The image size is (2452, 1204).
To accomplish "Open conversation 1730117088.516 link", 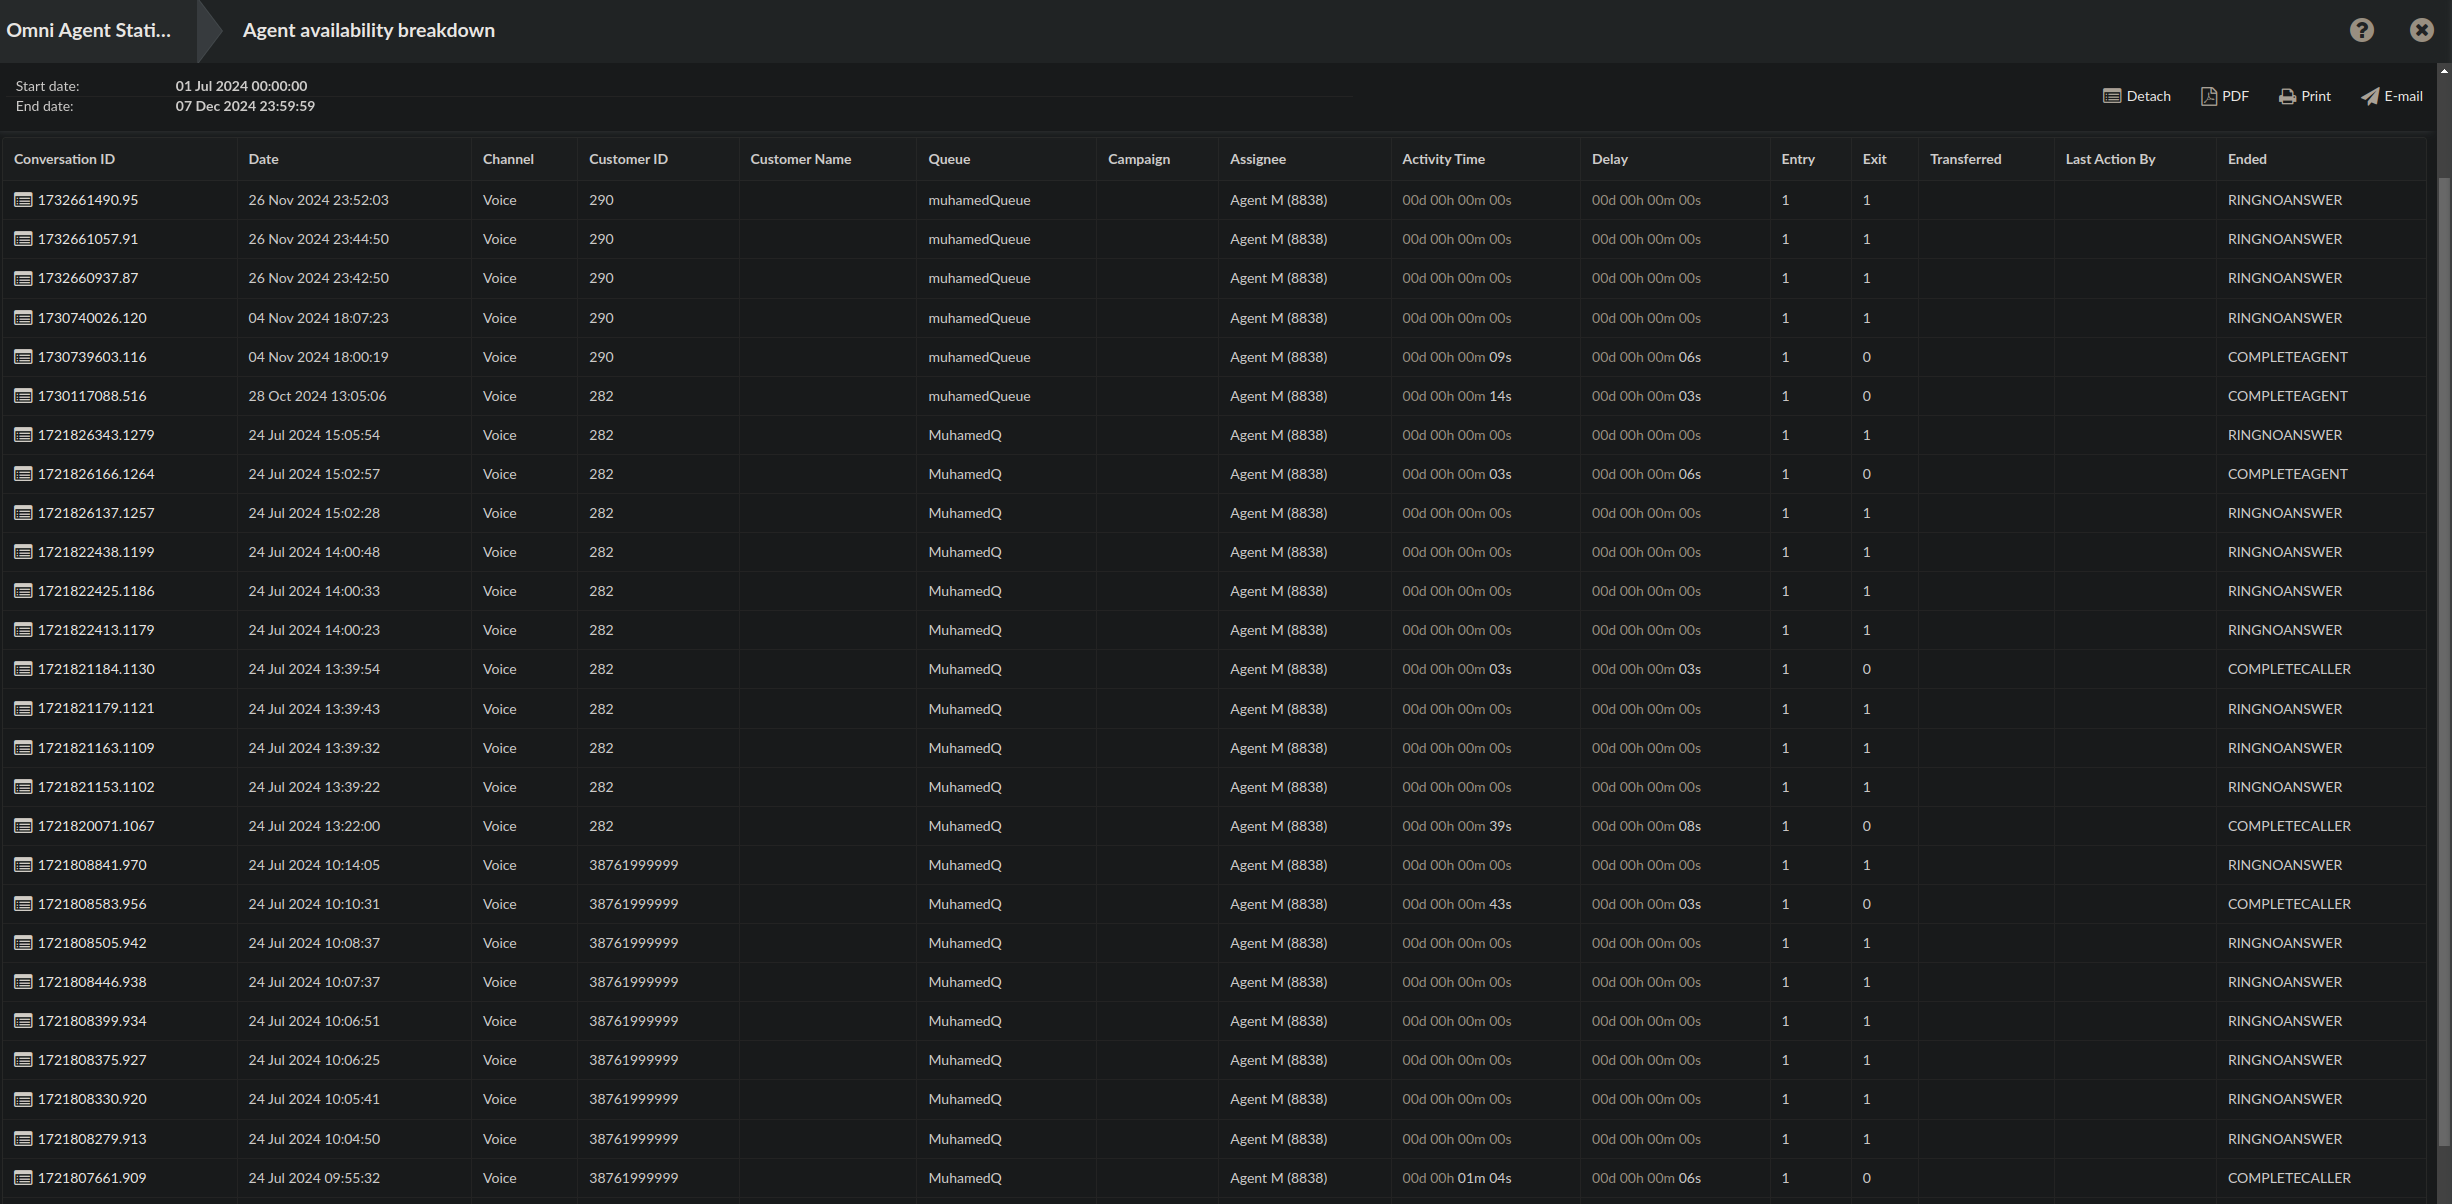I will [92, 396].
